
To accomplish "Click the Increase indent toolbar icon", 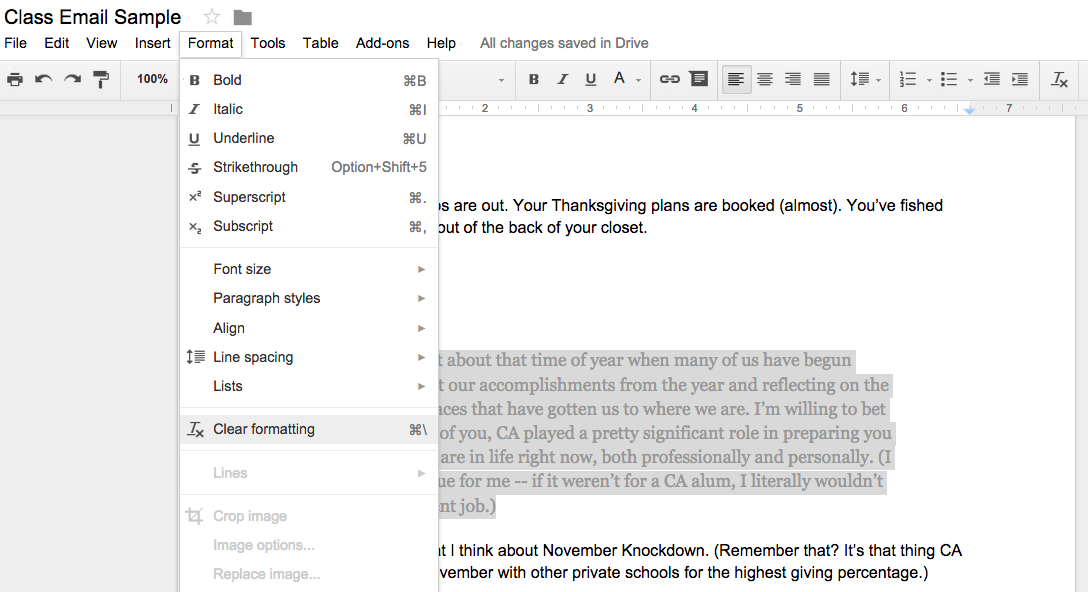I will [x=1019, y=79].
